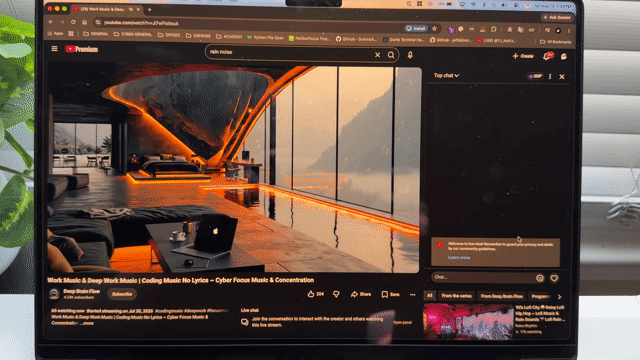Expand the Top chat dropdown
Screen dimensions: 640x360
pos(446,76)
